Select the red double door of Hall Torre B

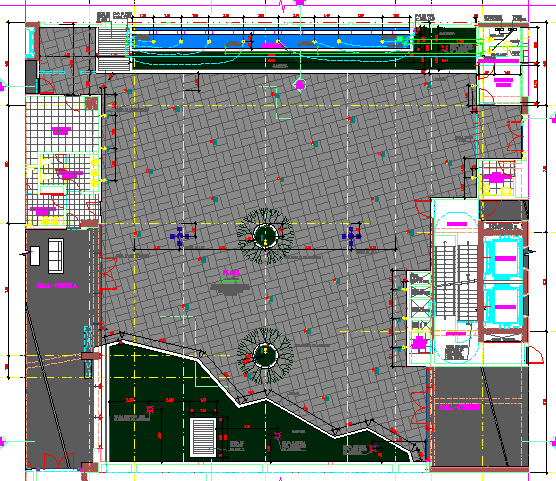(x=420, y=408)
